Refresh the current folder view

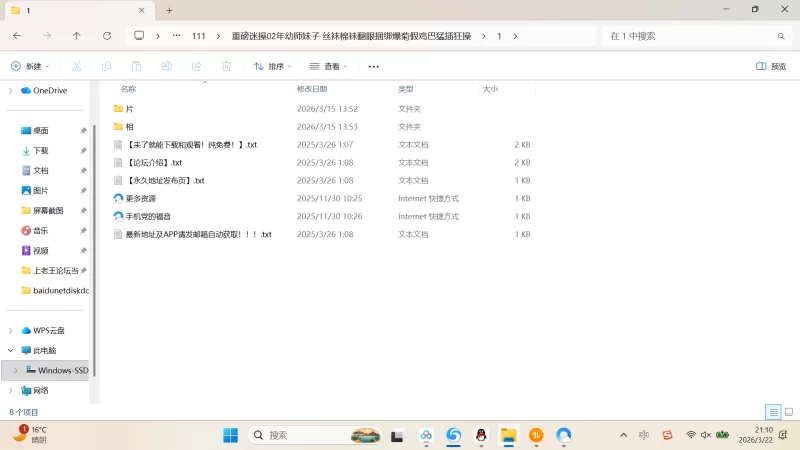click(107, 36)
